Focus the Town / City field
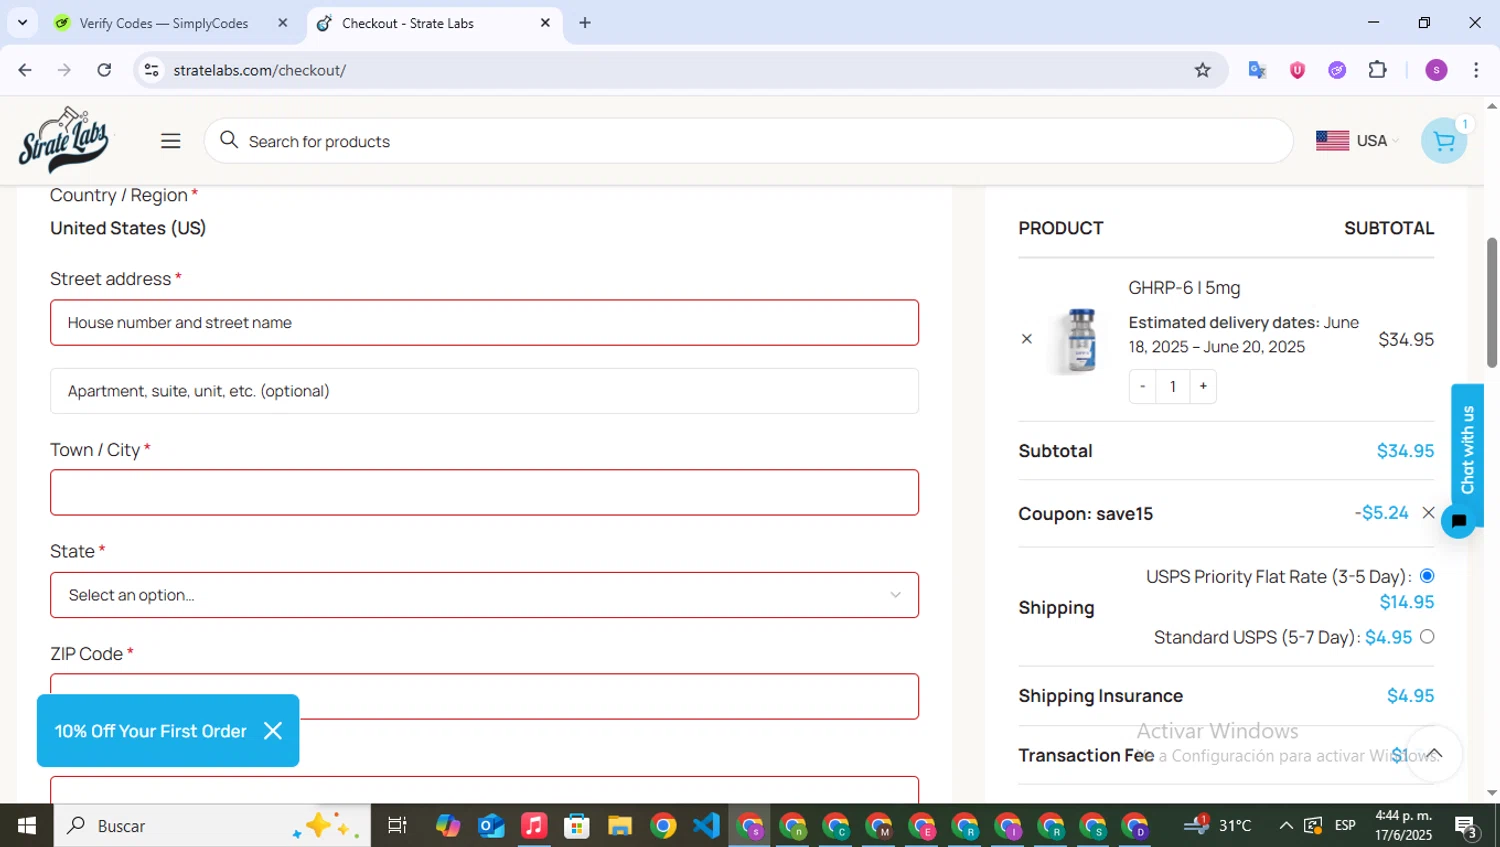The image size is (1500, 847). click(x=484, y=493)
